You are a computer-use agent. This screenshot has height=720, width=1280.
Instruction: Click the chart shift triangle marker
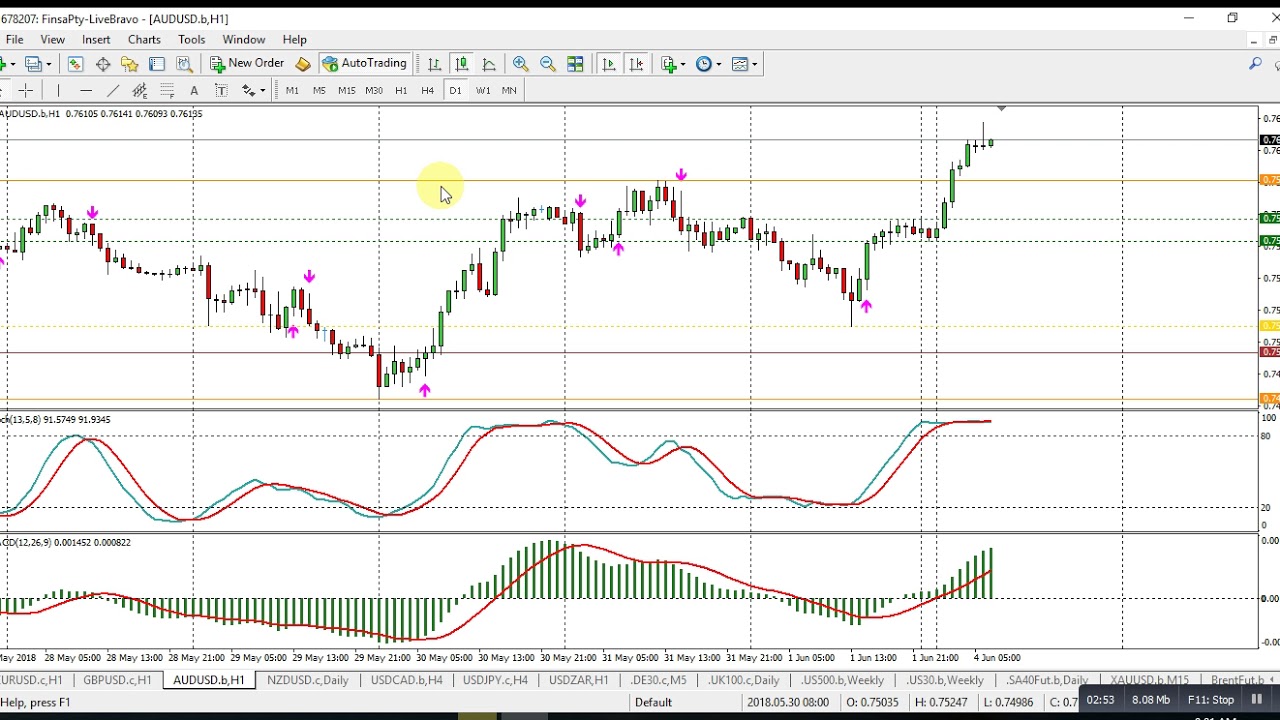pyautogui.click(x=1000, y=108)
